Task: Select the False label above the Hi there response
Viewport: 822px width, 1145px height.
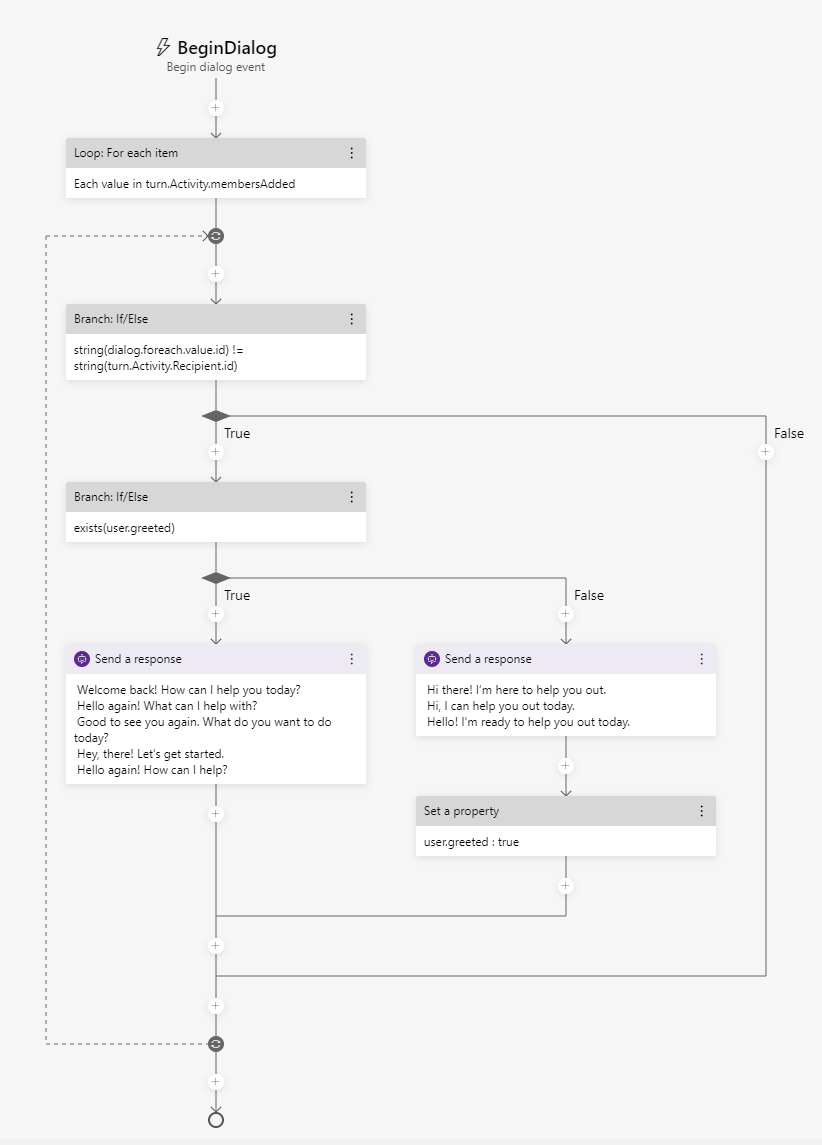Action: click(589, 595)
